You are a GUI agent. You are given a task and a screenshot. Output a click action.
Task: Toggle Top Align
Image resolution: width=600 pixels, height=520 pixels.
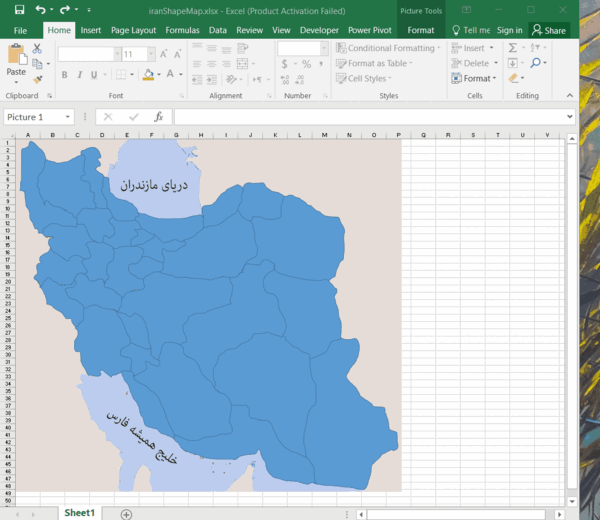(x=197, y=48)
